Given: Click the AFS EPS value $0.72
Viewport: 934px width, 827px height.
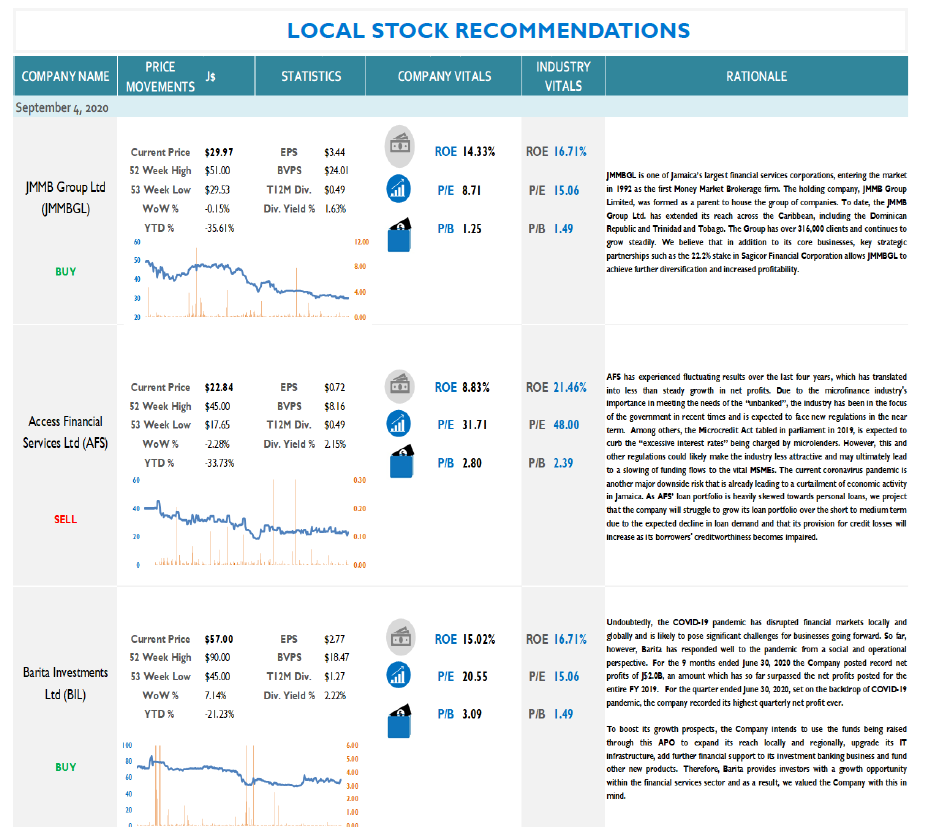Looking at the screenshot, I should click(334, 387).
